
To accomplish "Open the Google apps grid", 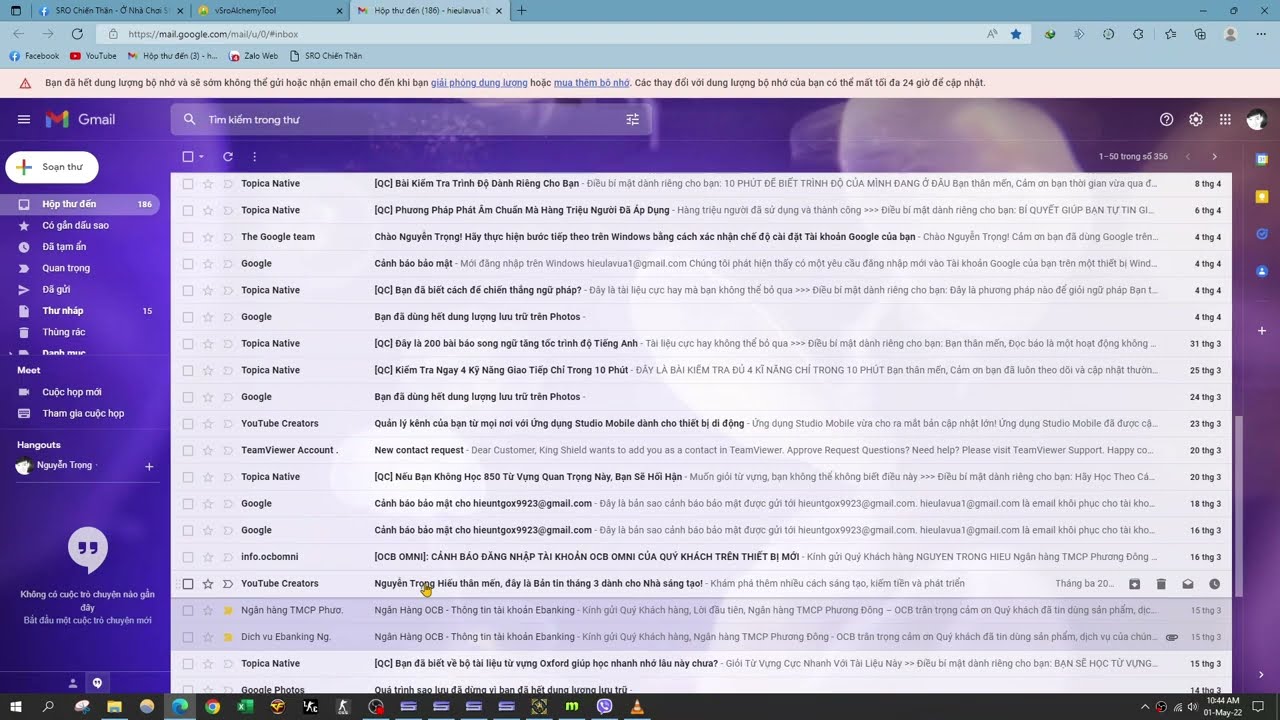I will click(x=1225, y=119).
